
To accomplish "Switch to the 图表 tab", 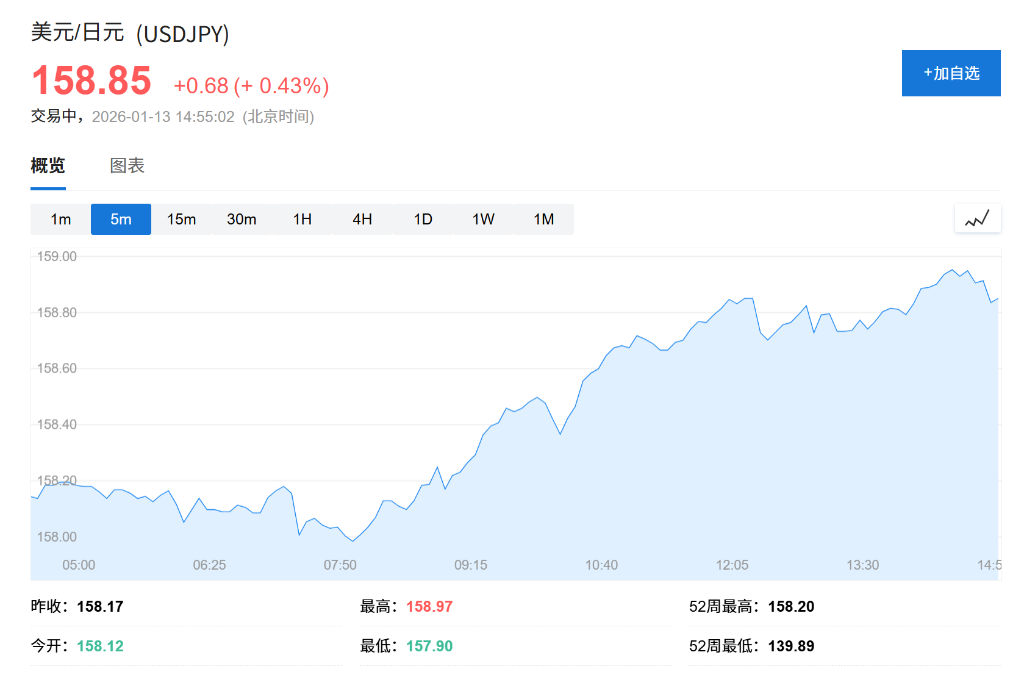I will tap(130, 166).
